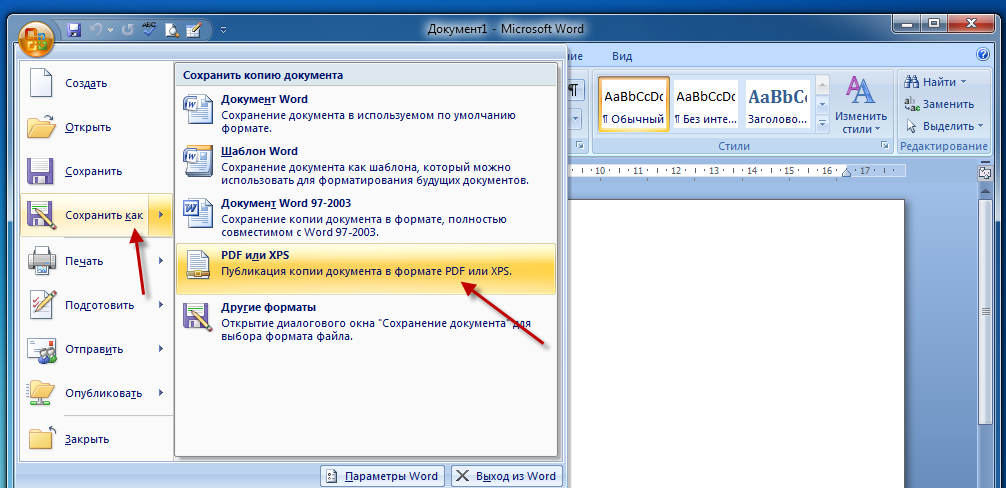Click into blank document page
Viewport: 1006px width, 488px height.
(736, 343)
